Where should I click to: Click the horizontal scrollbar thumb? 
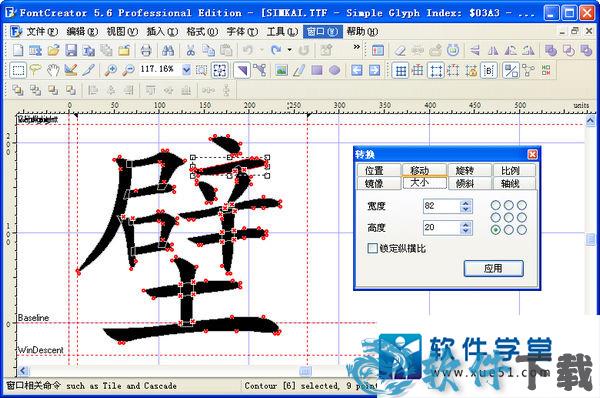click(305, 371)
